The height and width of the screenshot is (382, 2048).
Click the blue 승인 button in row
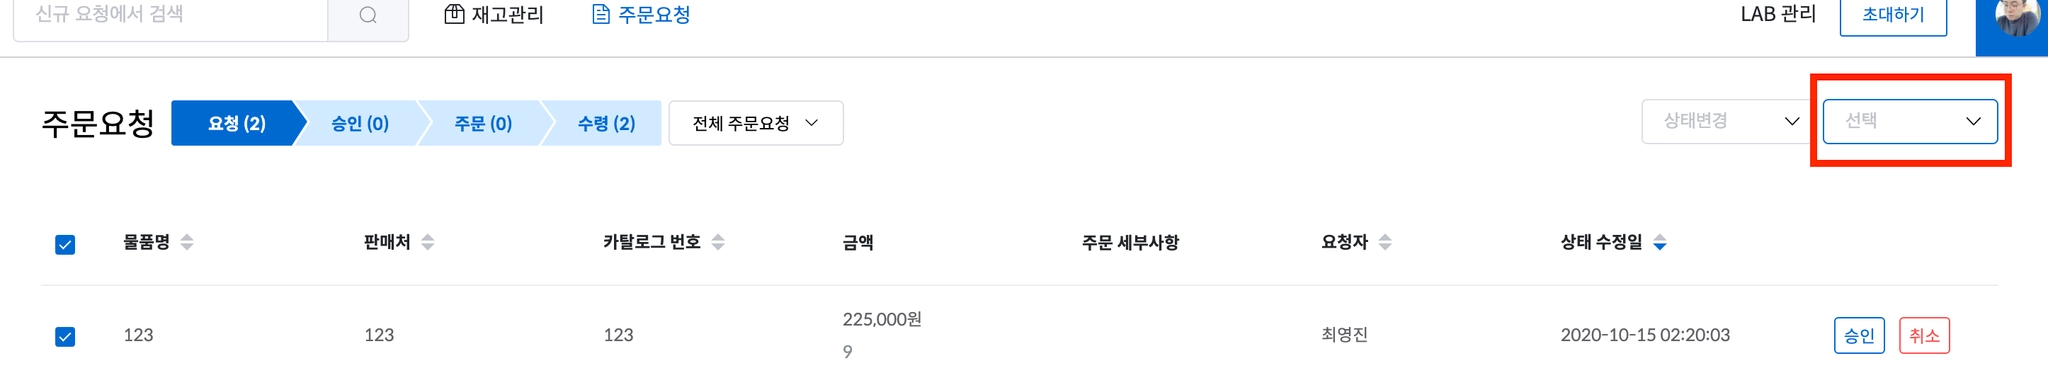click(1859, 336)
